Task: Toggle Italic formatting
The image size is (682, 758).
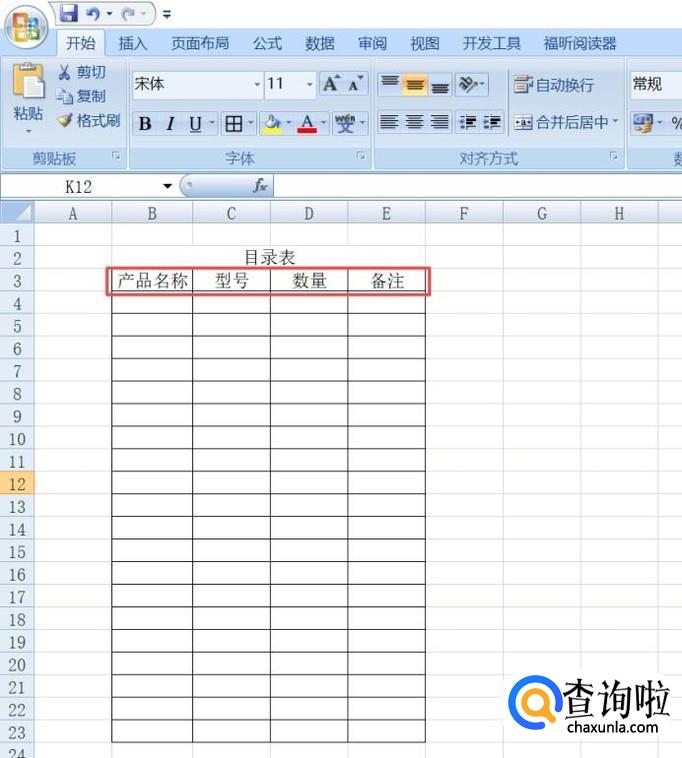Action: click(x=170, y=124)
